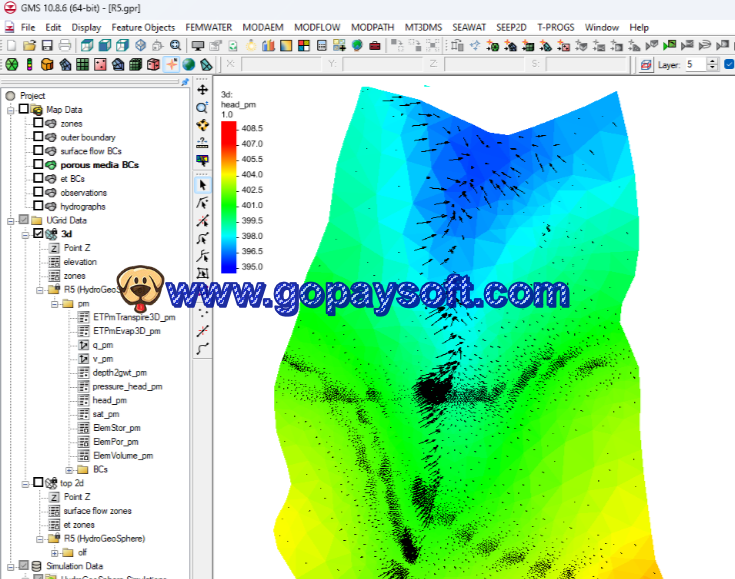Select the Rotate tool
The width and height of the screenshot is (735, 579).
[x=202, y=125]
